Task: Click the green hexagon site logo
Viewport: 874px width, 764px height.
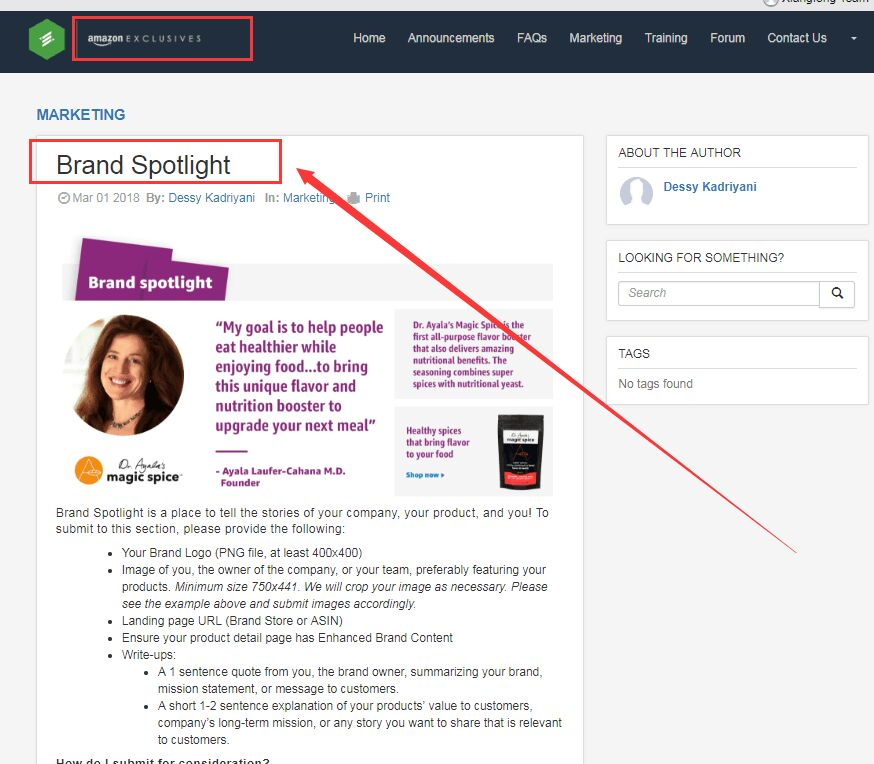Action: coord(47,39)
